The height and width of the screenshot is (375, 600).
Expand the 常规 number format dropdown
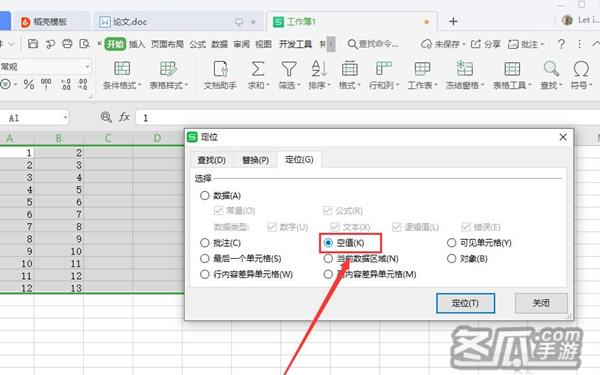[x=87, y=67]
